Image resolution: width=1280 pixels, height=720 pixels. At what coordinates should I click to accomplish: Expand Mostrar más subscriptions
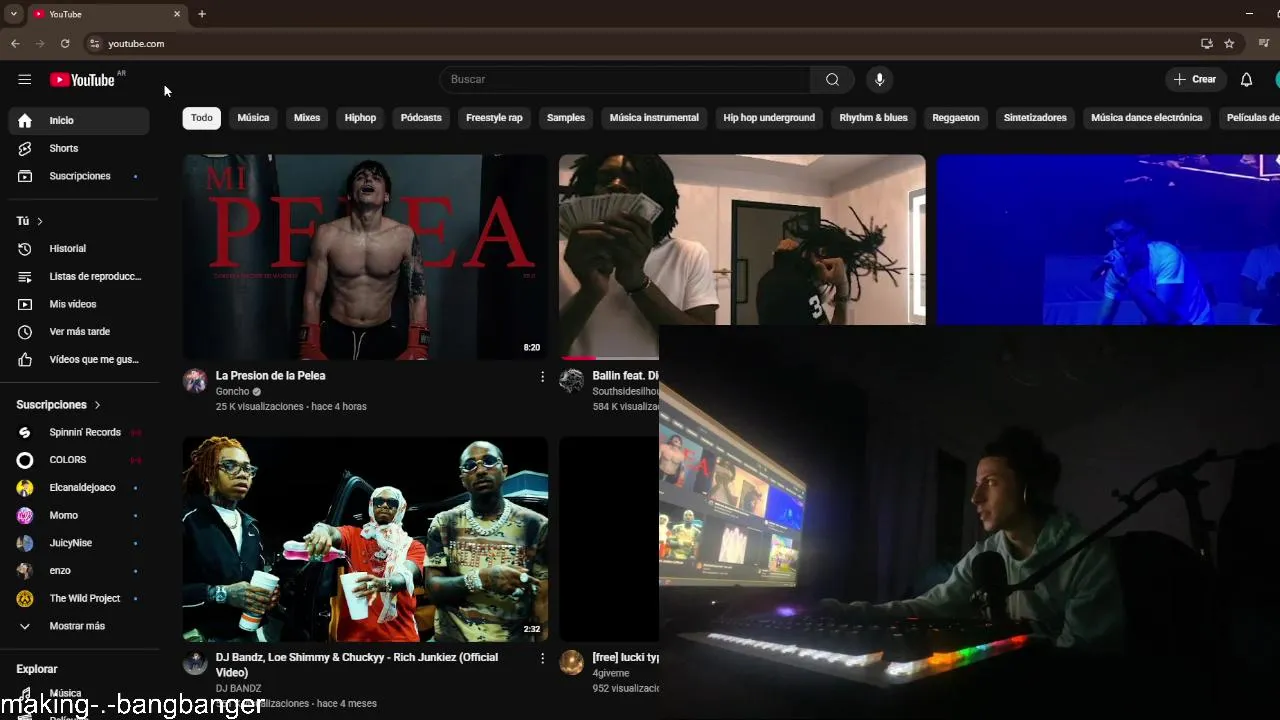click(x=79, y=626)
